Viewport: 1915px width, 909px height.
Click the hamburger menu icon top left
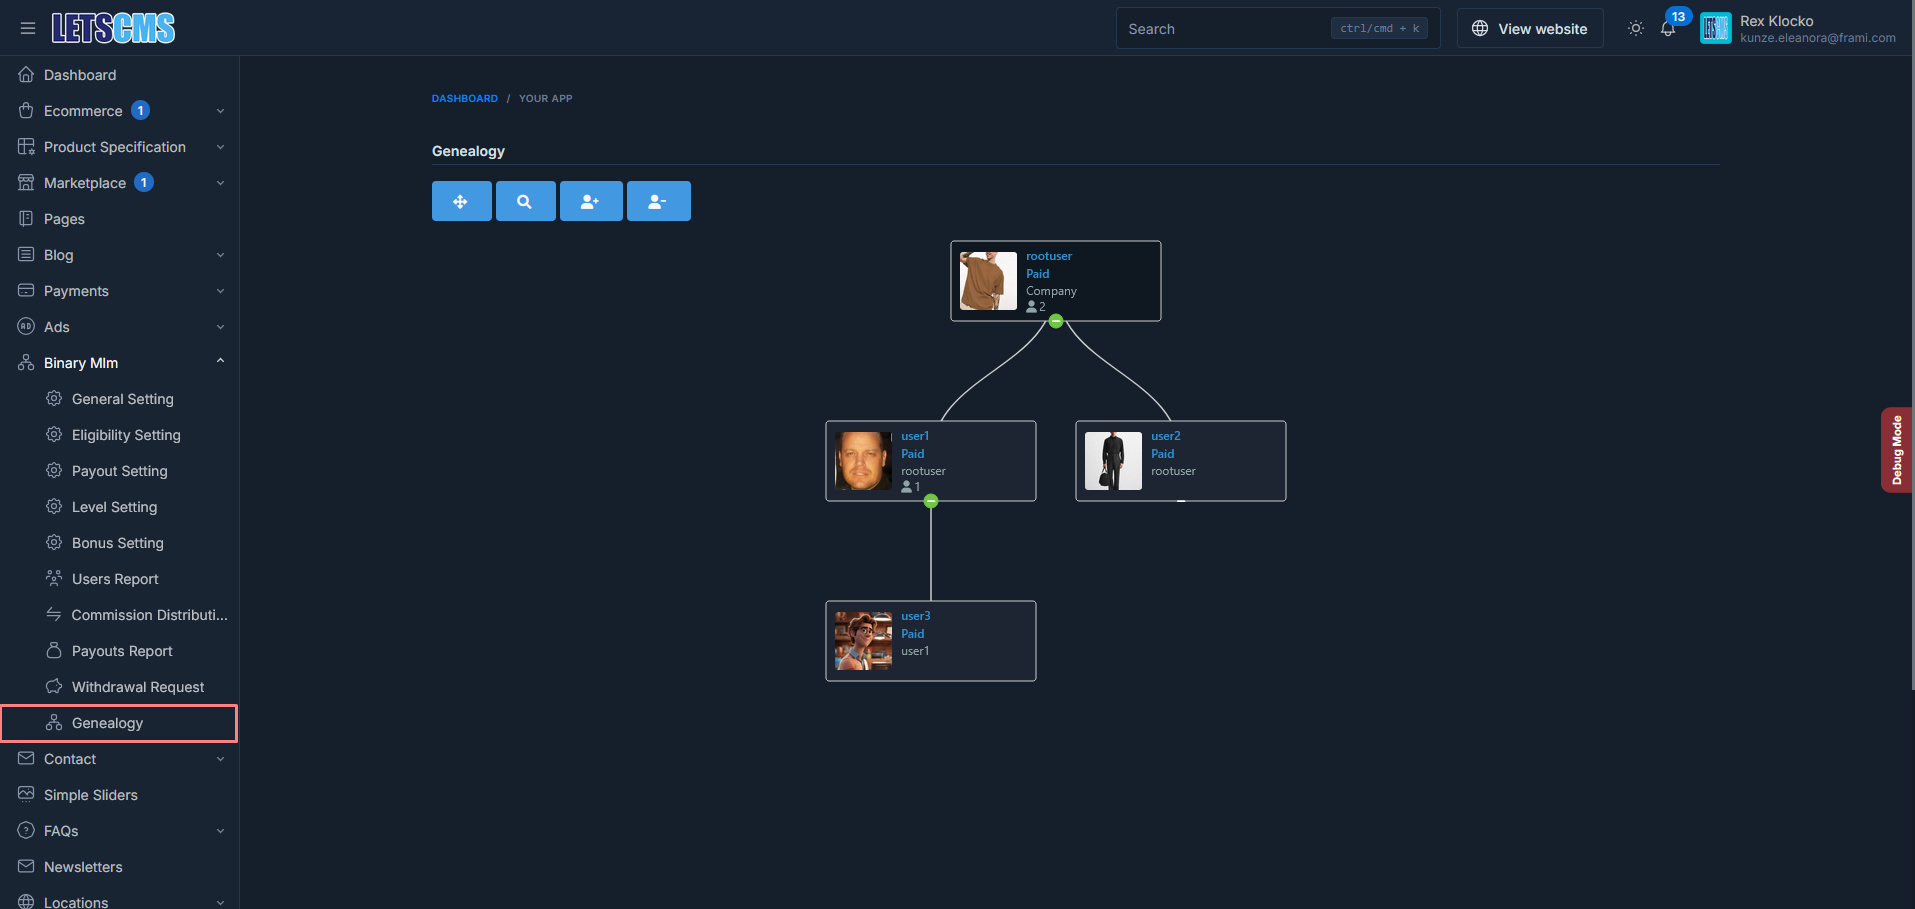tap(27, 28)
